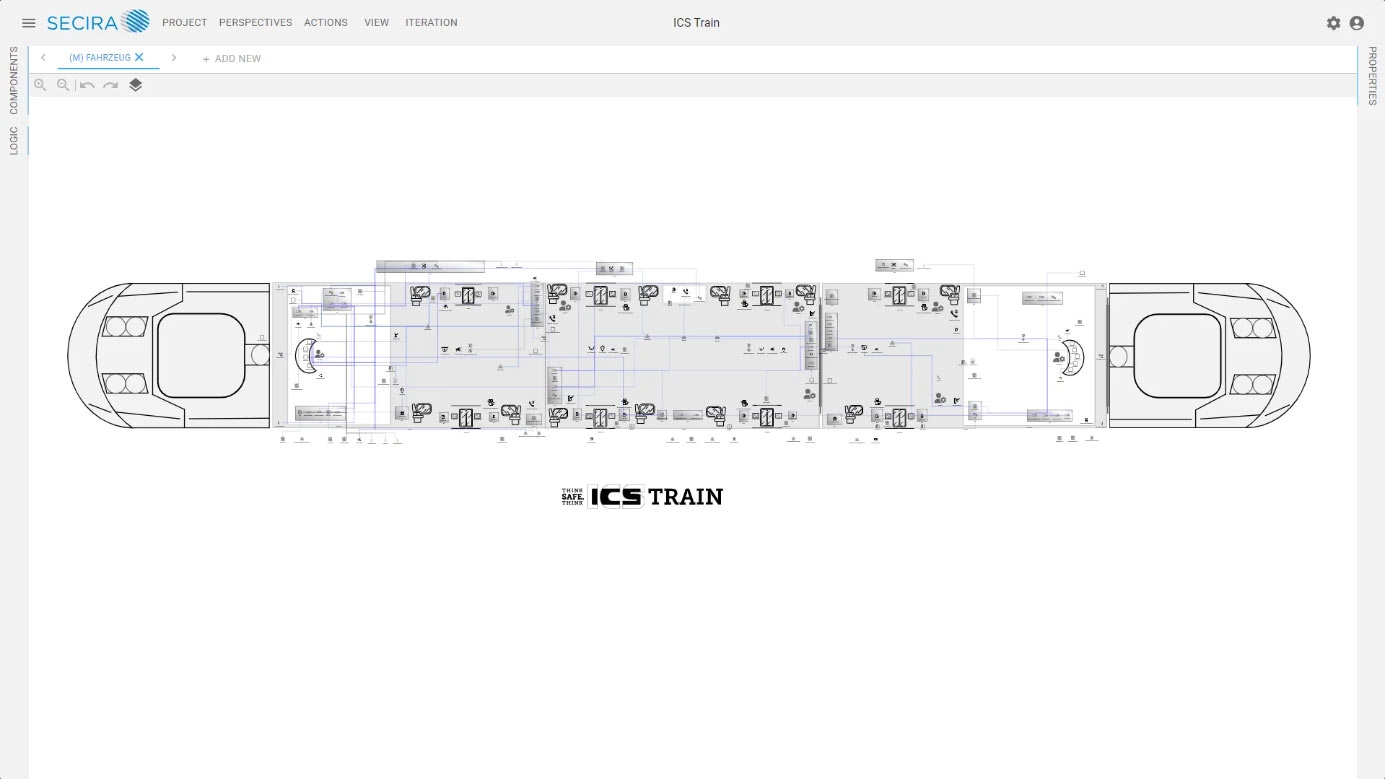Screen dimensions: 1385x779
Task: Expand the COMPONENTS side panel
Action: (14, 80)
